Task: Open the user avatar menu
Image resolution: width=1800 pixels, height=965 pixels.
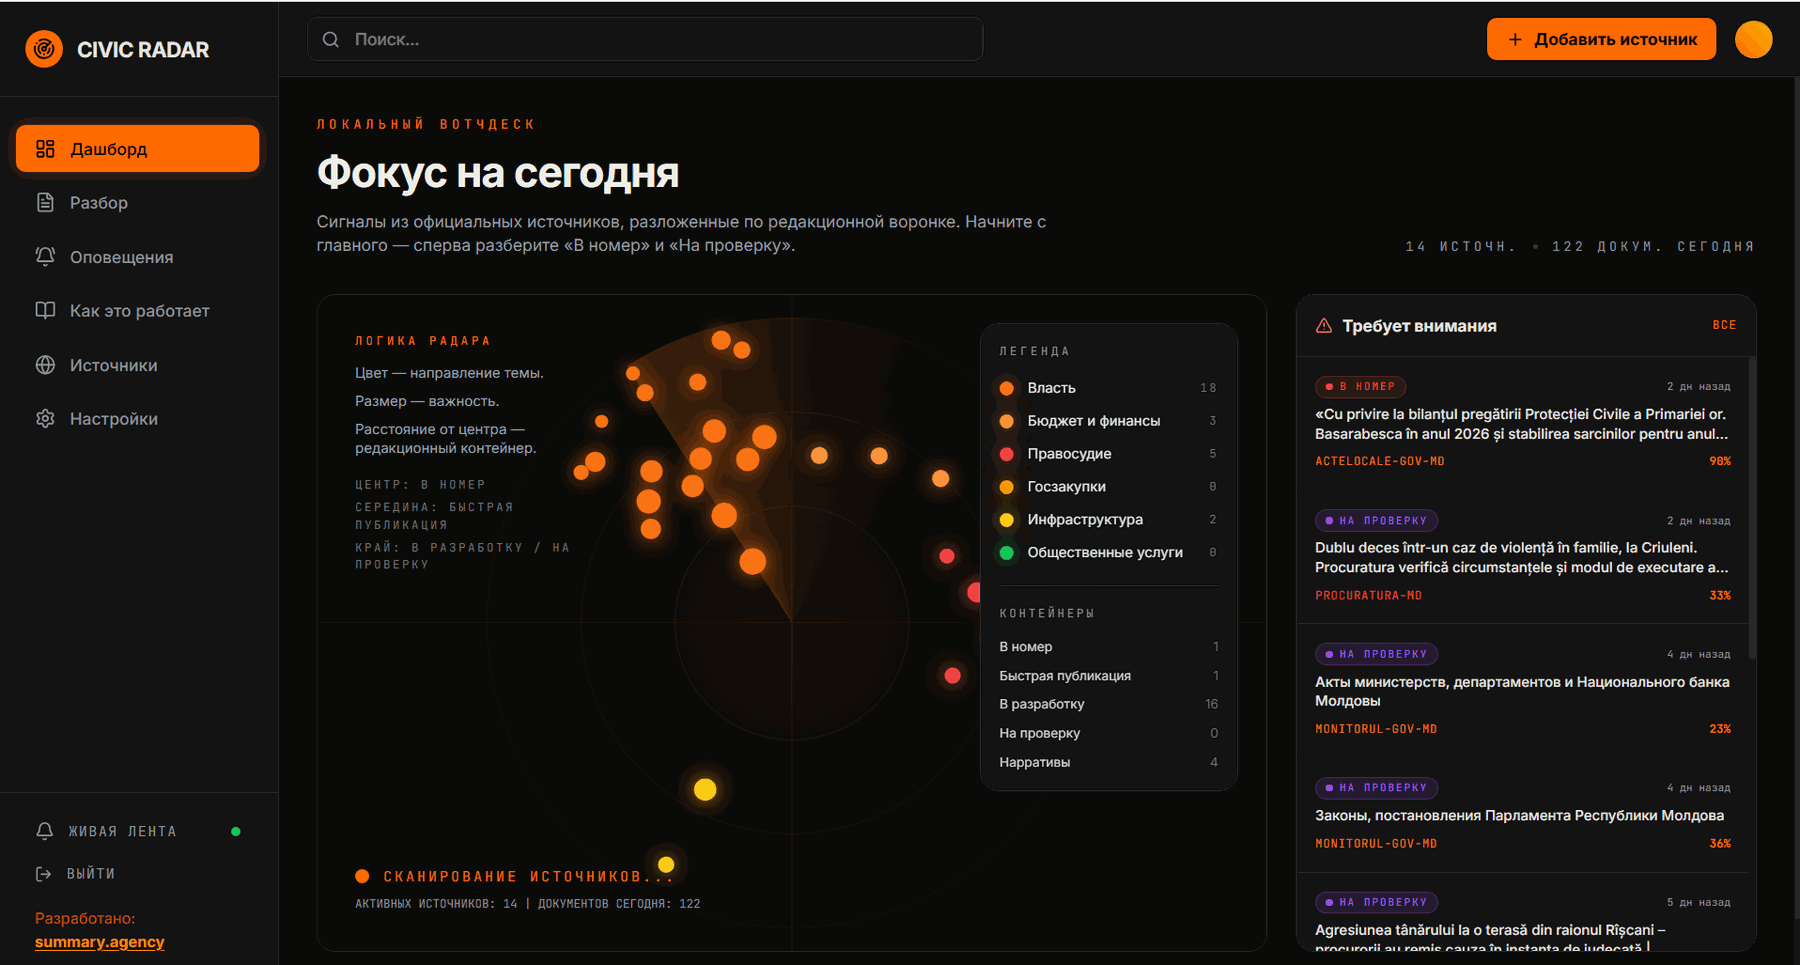Action: 1753,39
